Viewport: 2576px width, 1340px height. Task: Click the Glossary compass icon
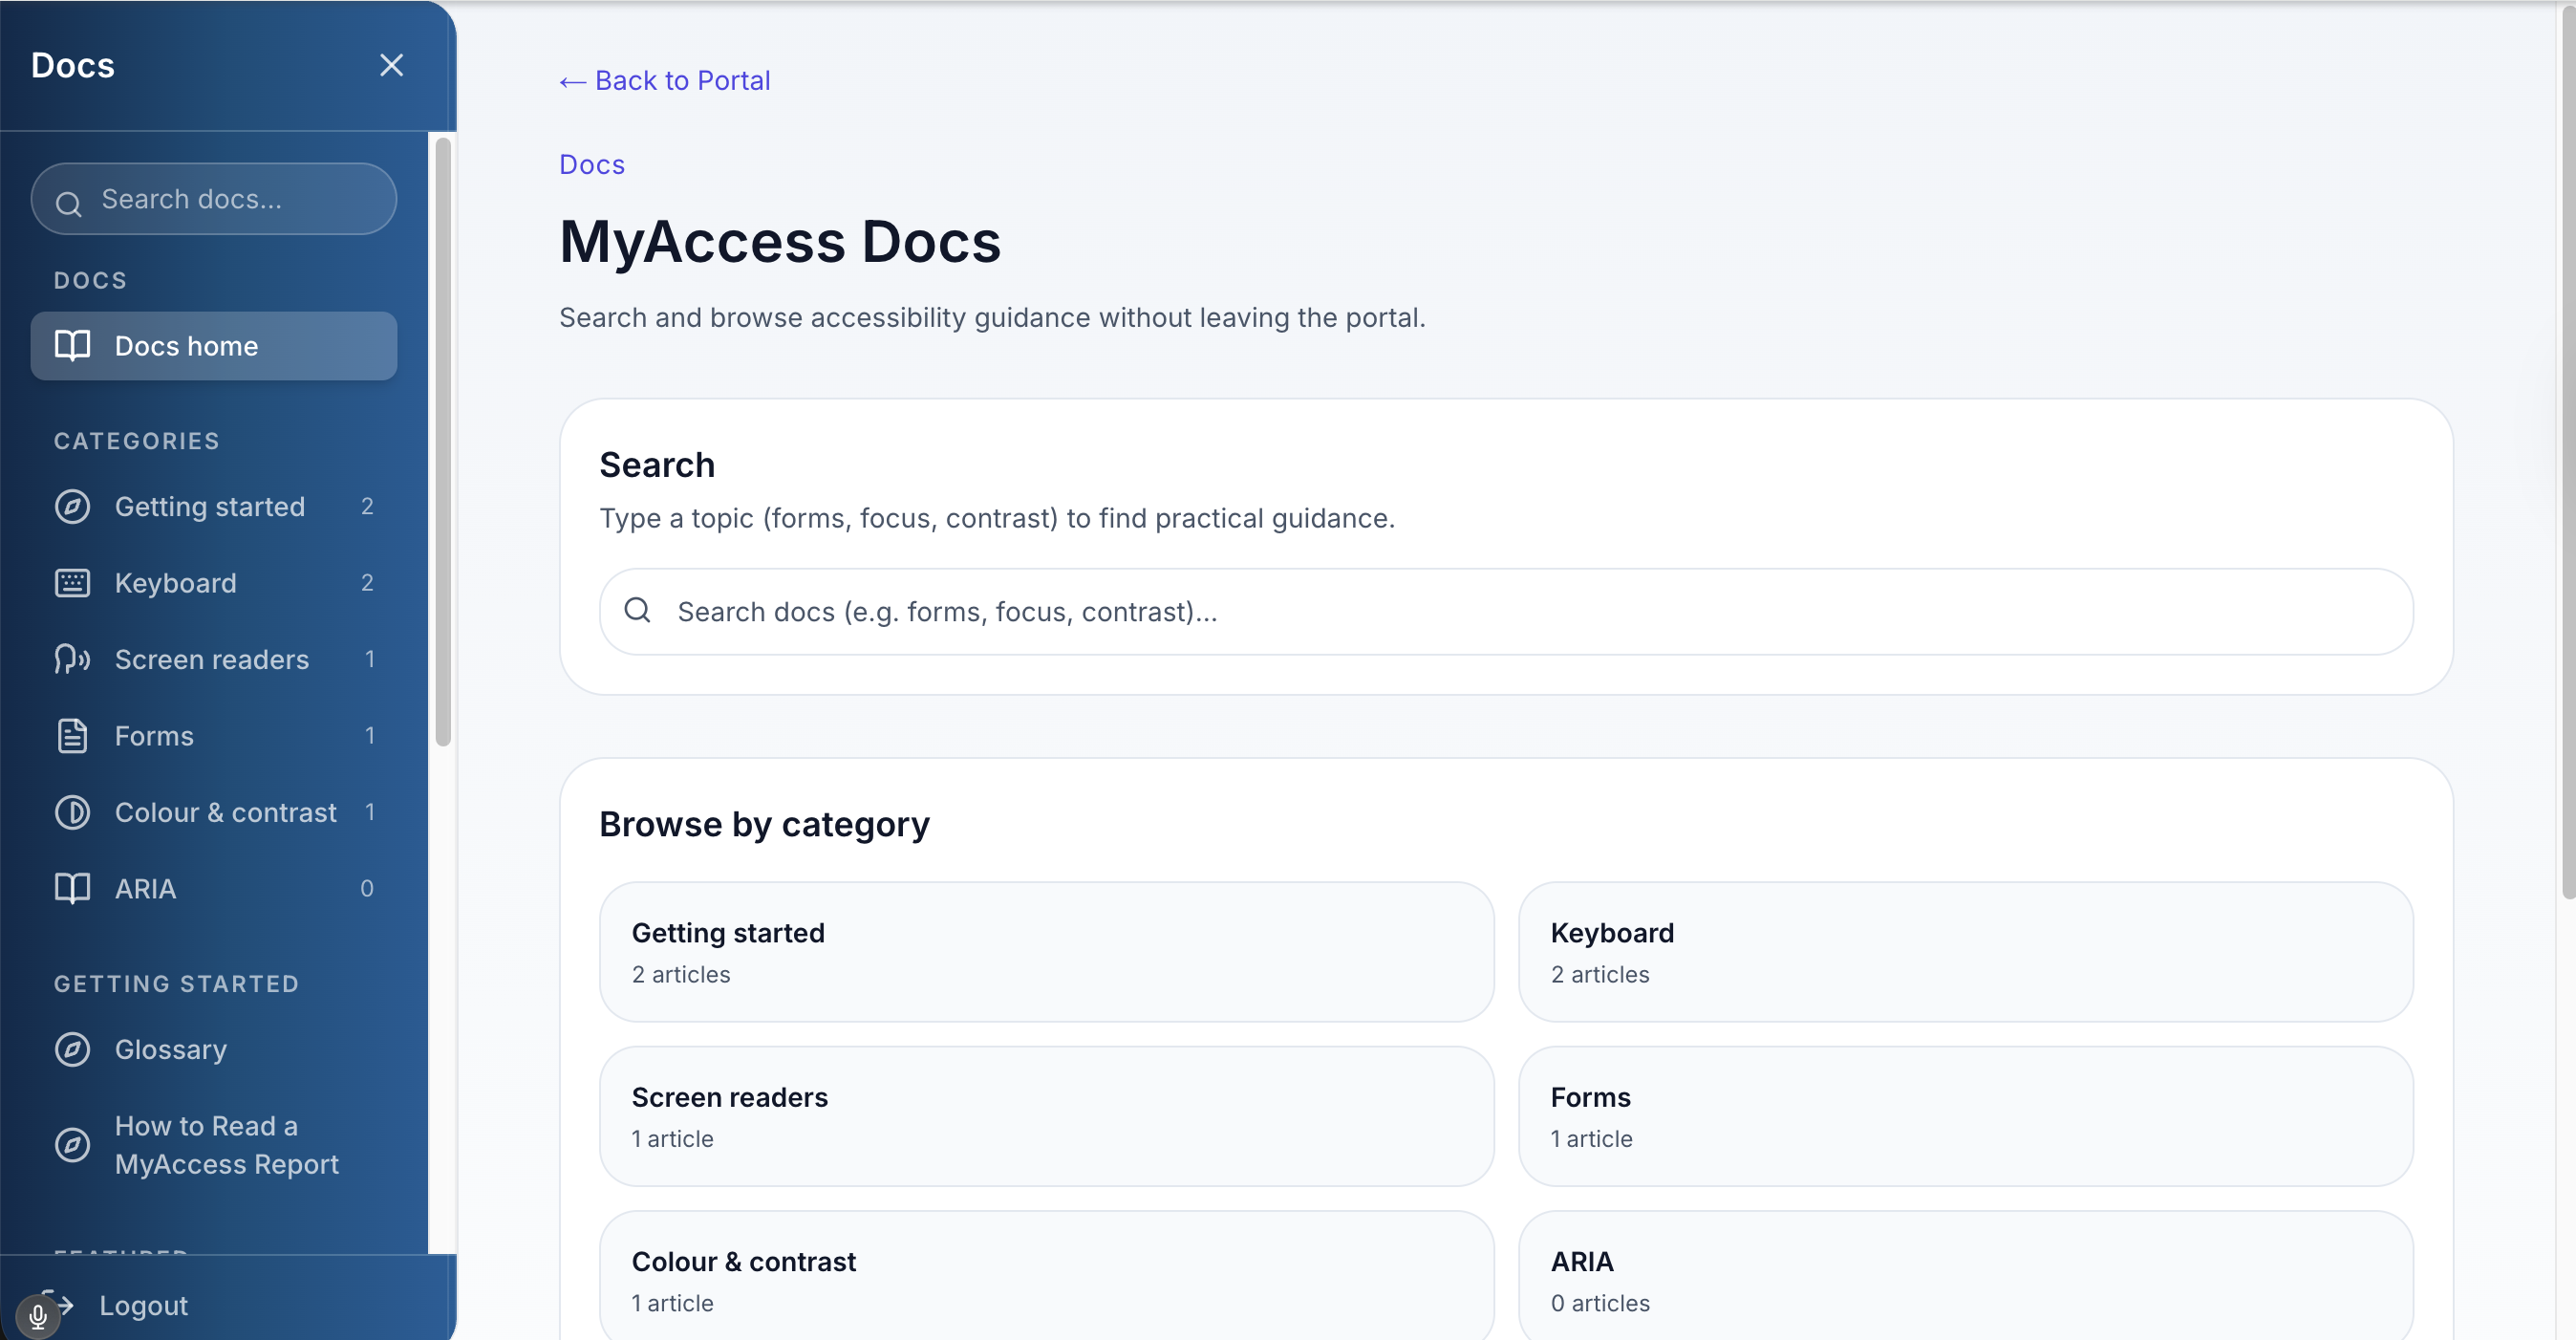[72, 1049]
